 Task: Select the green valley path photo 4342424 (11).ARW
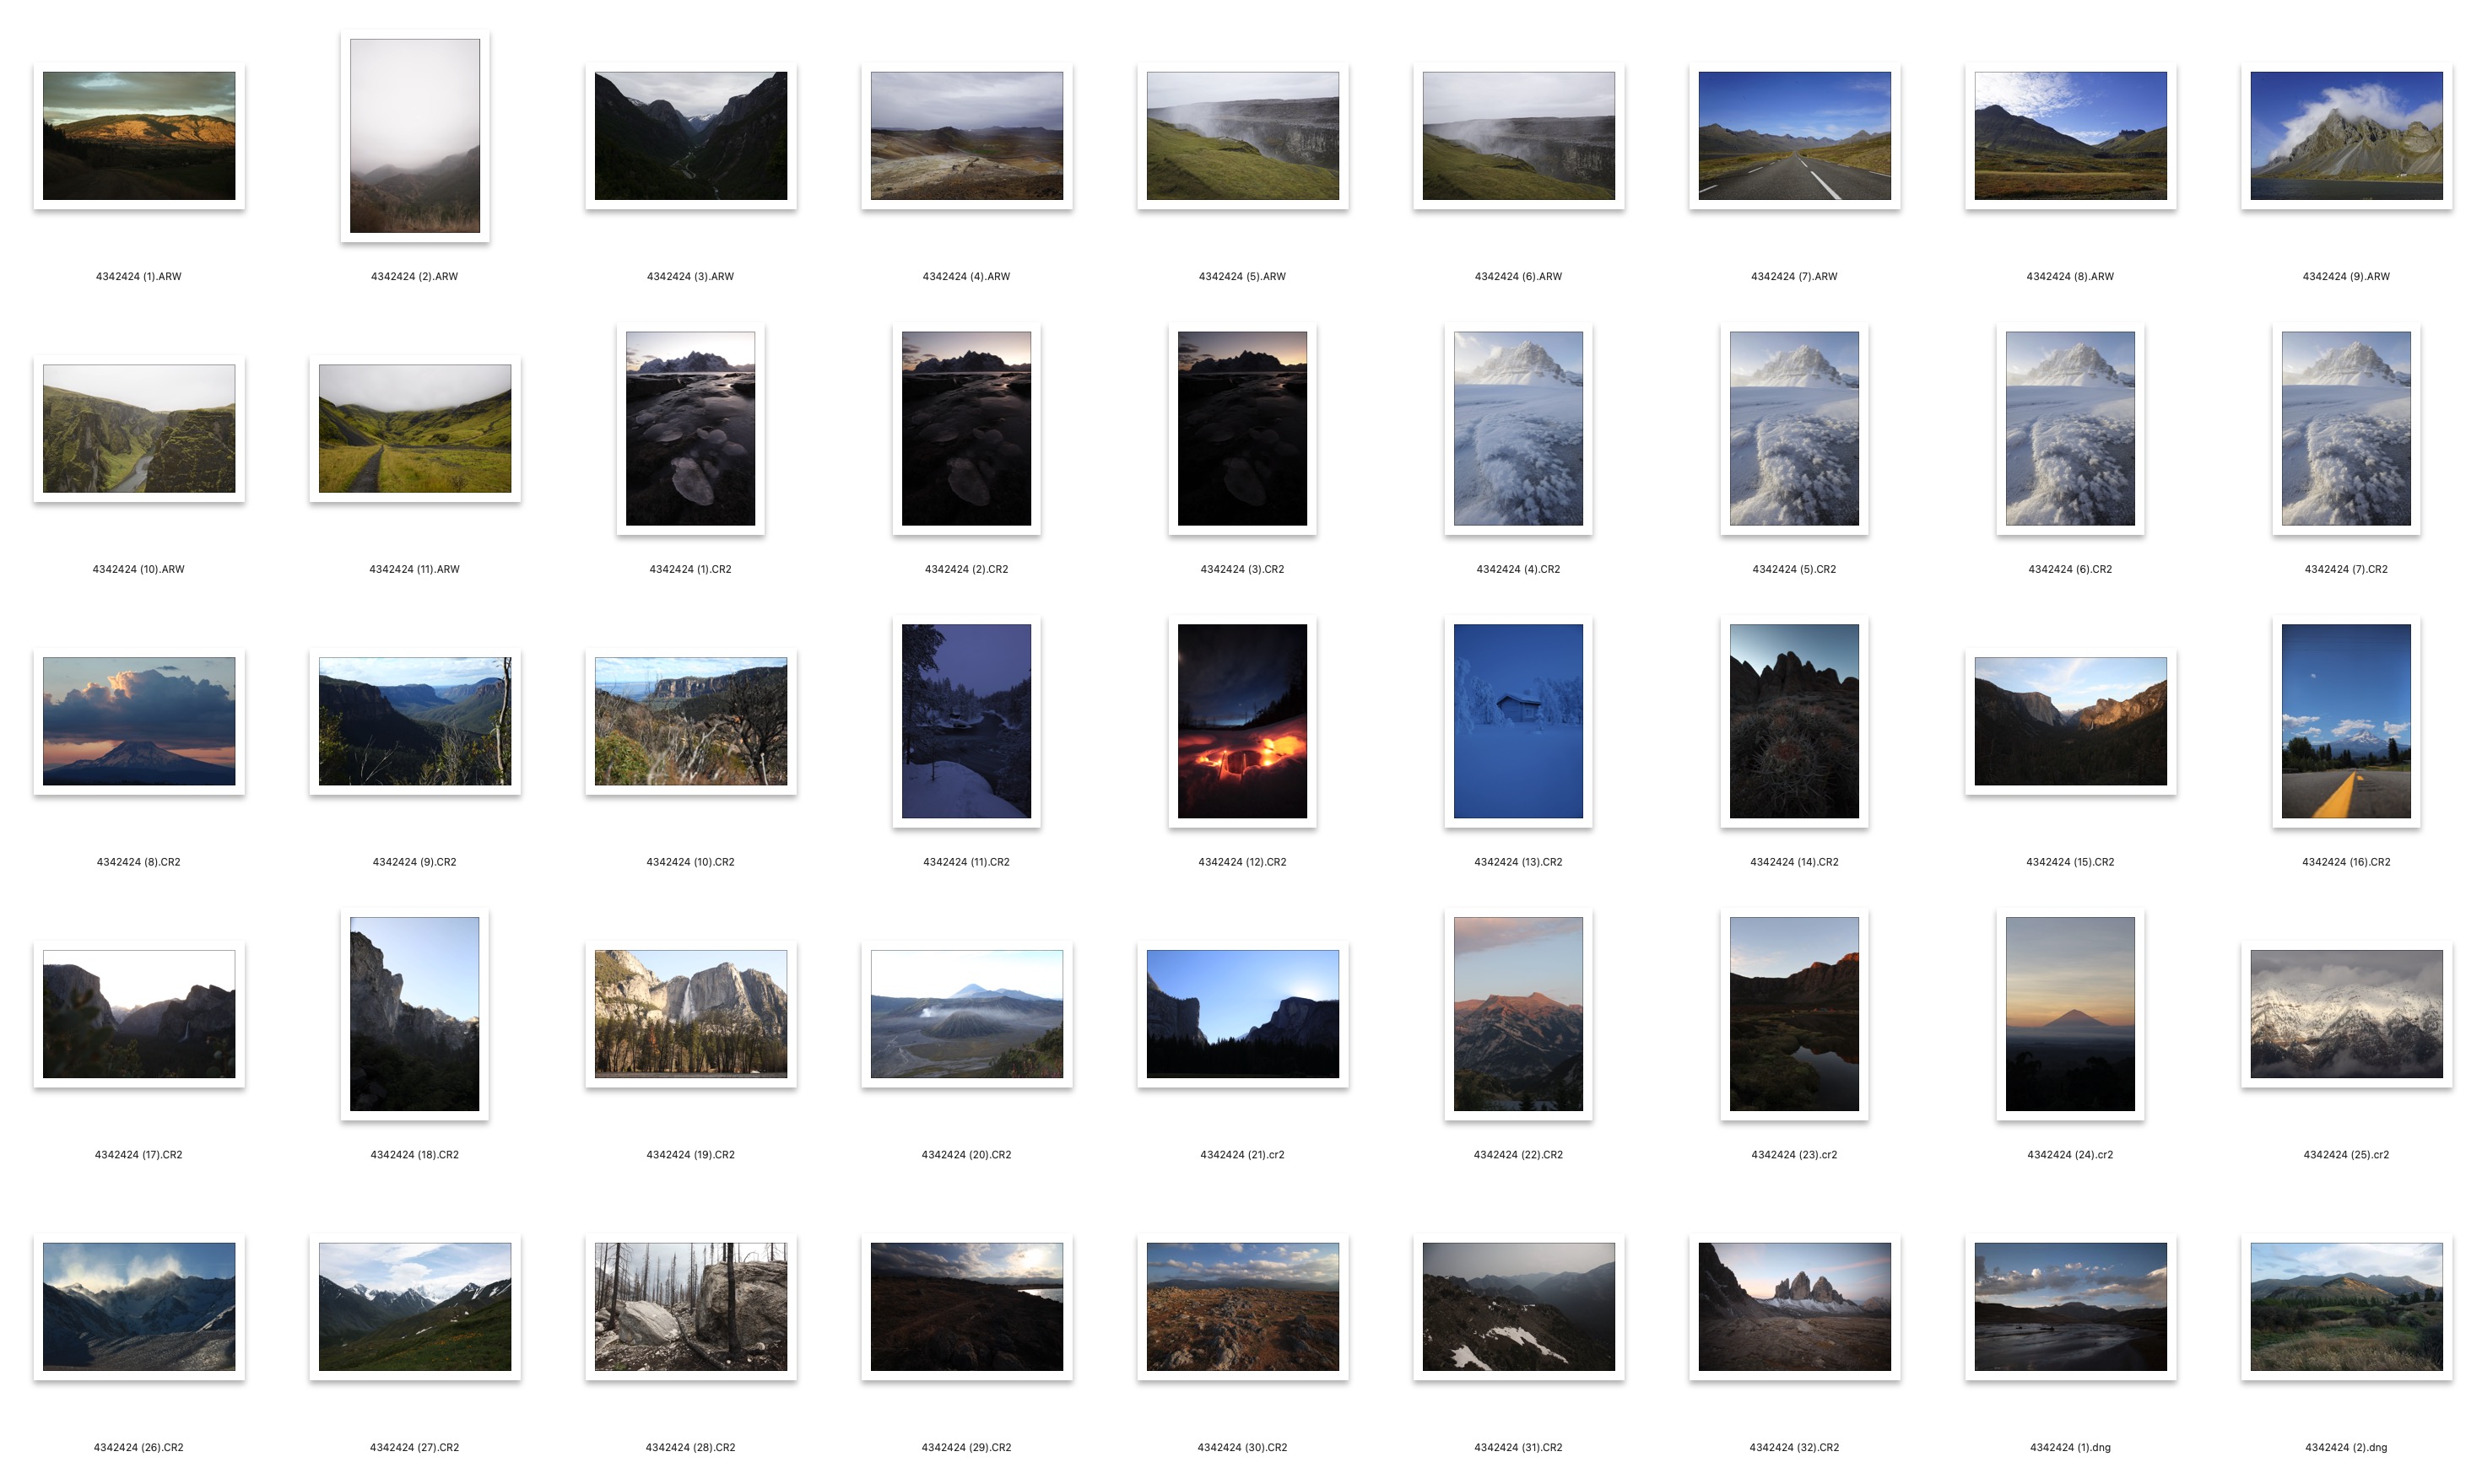click(414, 428)
